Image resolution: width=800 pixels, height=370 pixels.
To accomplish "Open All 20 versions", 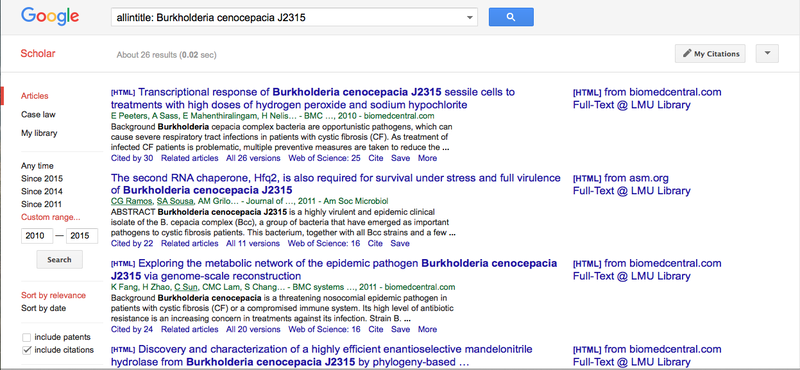I will pos(253,329).
